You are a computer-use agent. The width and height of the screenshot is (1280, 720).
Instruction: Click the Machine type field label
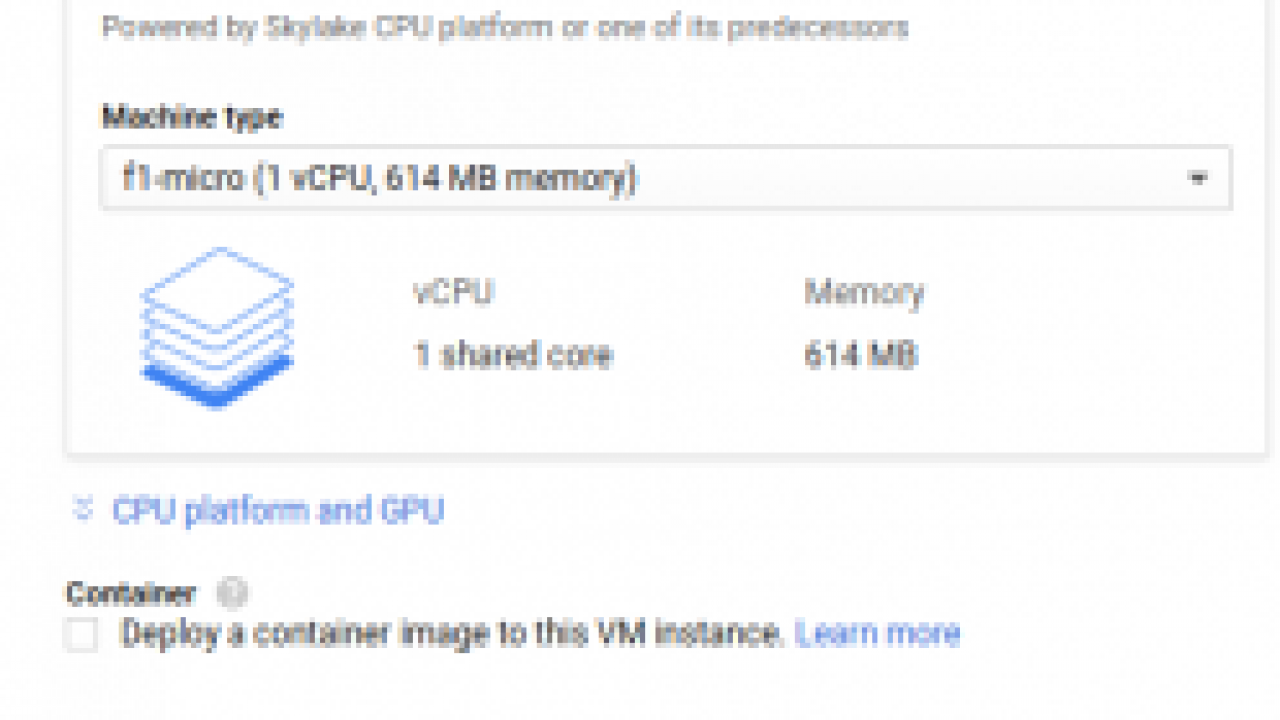191,117
